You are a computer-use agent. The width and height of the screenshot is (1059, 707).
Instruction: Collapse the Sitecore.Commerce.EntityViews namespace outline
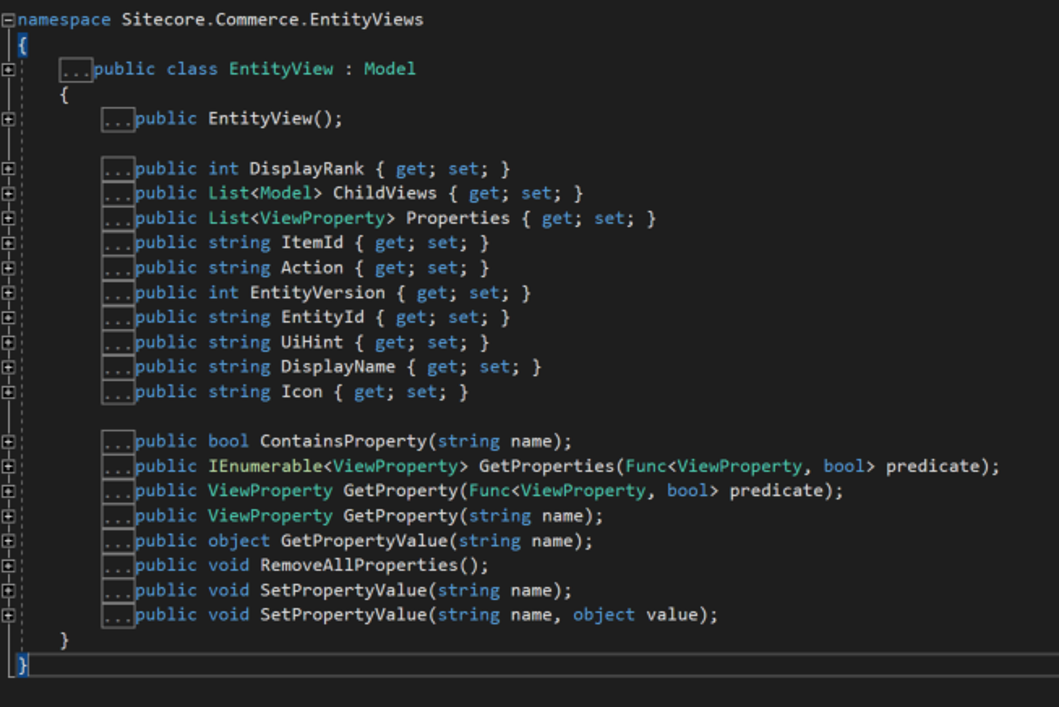(8, 20)
